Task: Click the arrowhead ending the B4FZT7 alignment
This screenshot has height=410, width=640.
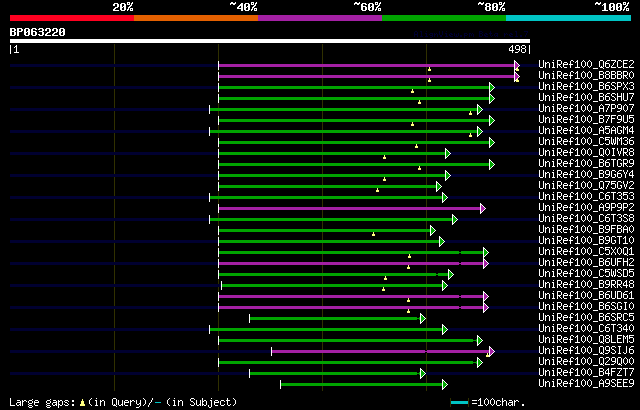Action: click(x=423, y=374)
